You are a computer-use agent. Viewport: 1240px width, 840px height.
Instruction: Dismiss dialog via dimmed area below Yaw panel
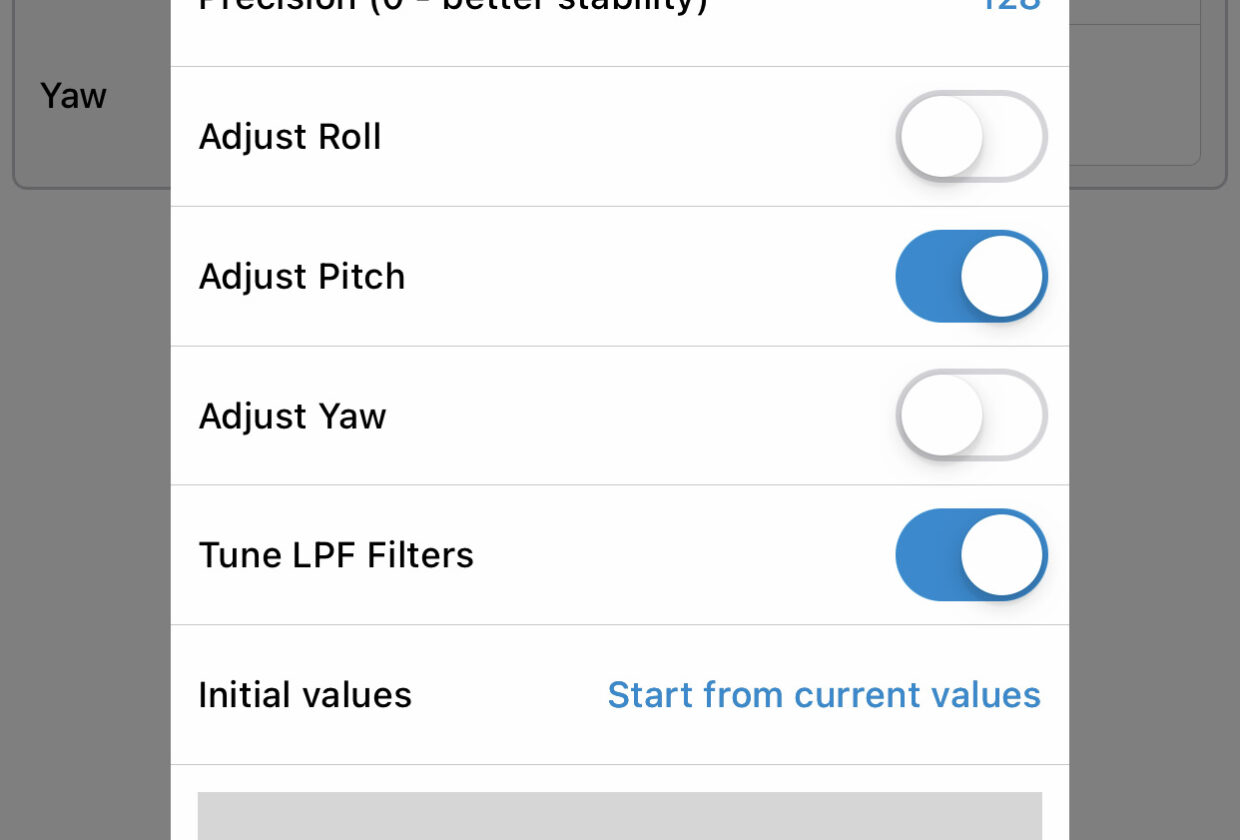85,500
